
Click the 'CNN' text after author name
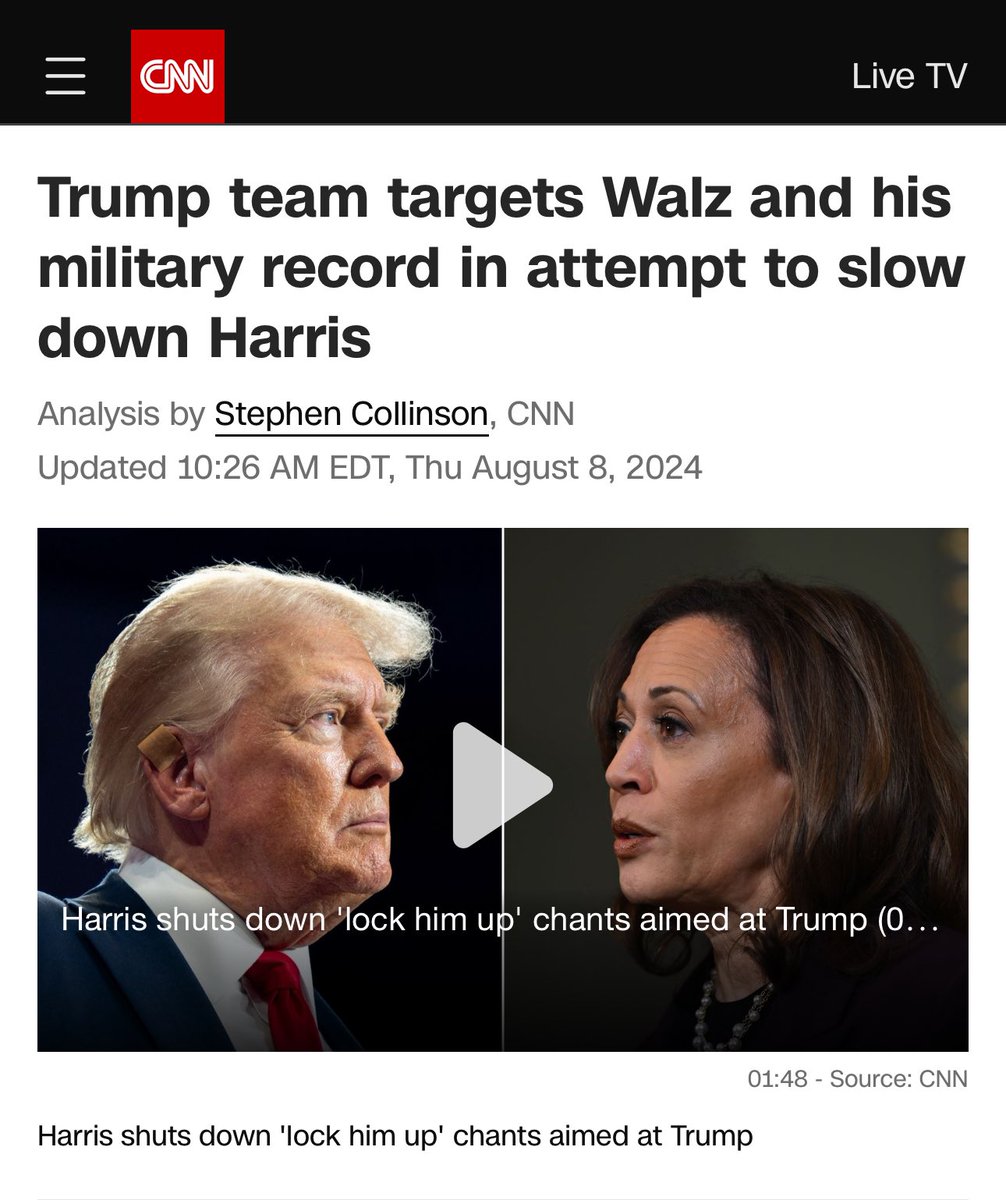pyautogui.click(x=541, y=414)
